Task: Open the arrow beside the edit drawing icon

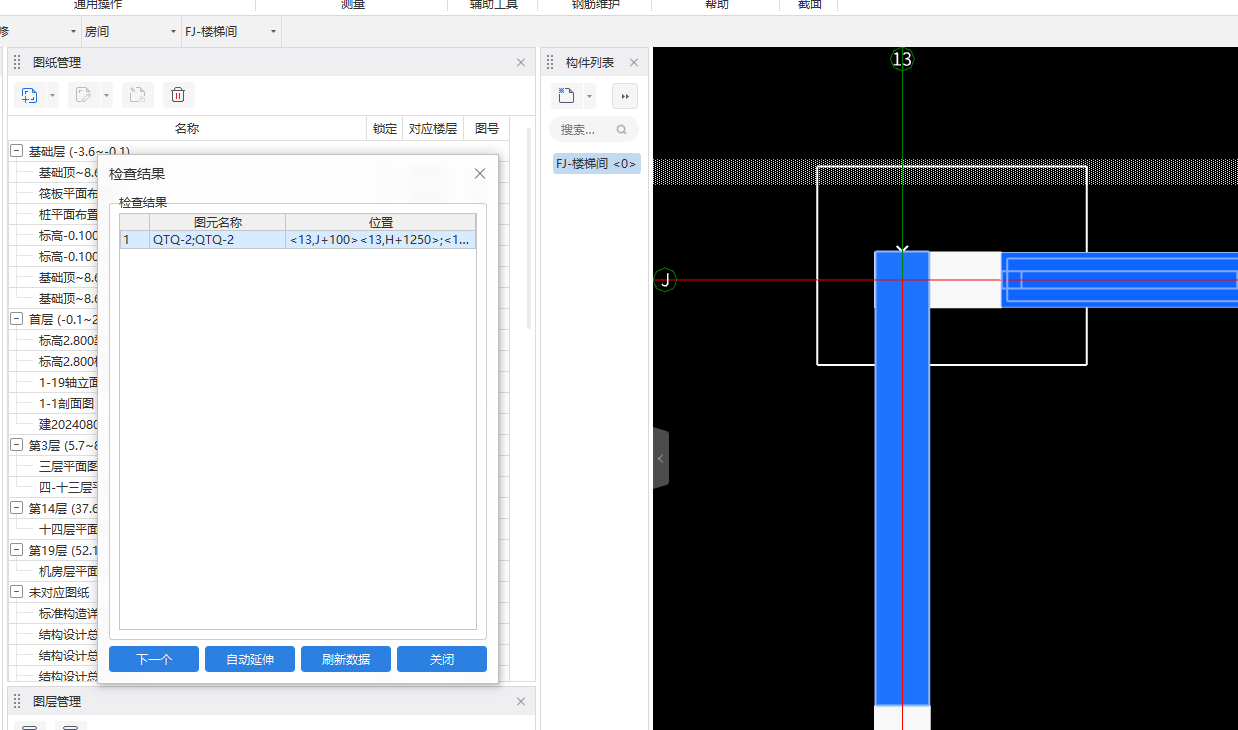Action: pyautogui.click(x=106, y=96)
